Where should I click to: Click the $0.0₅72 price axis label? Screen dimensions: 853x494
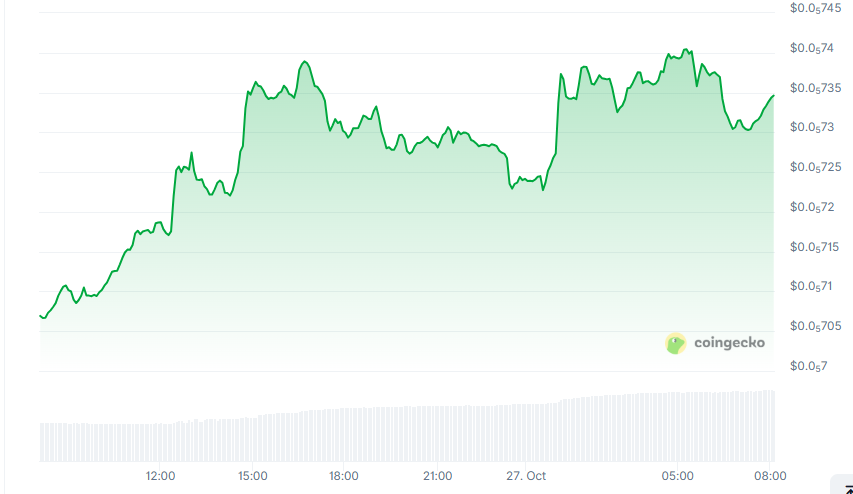tap(812, 207)
